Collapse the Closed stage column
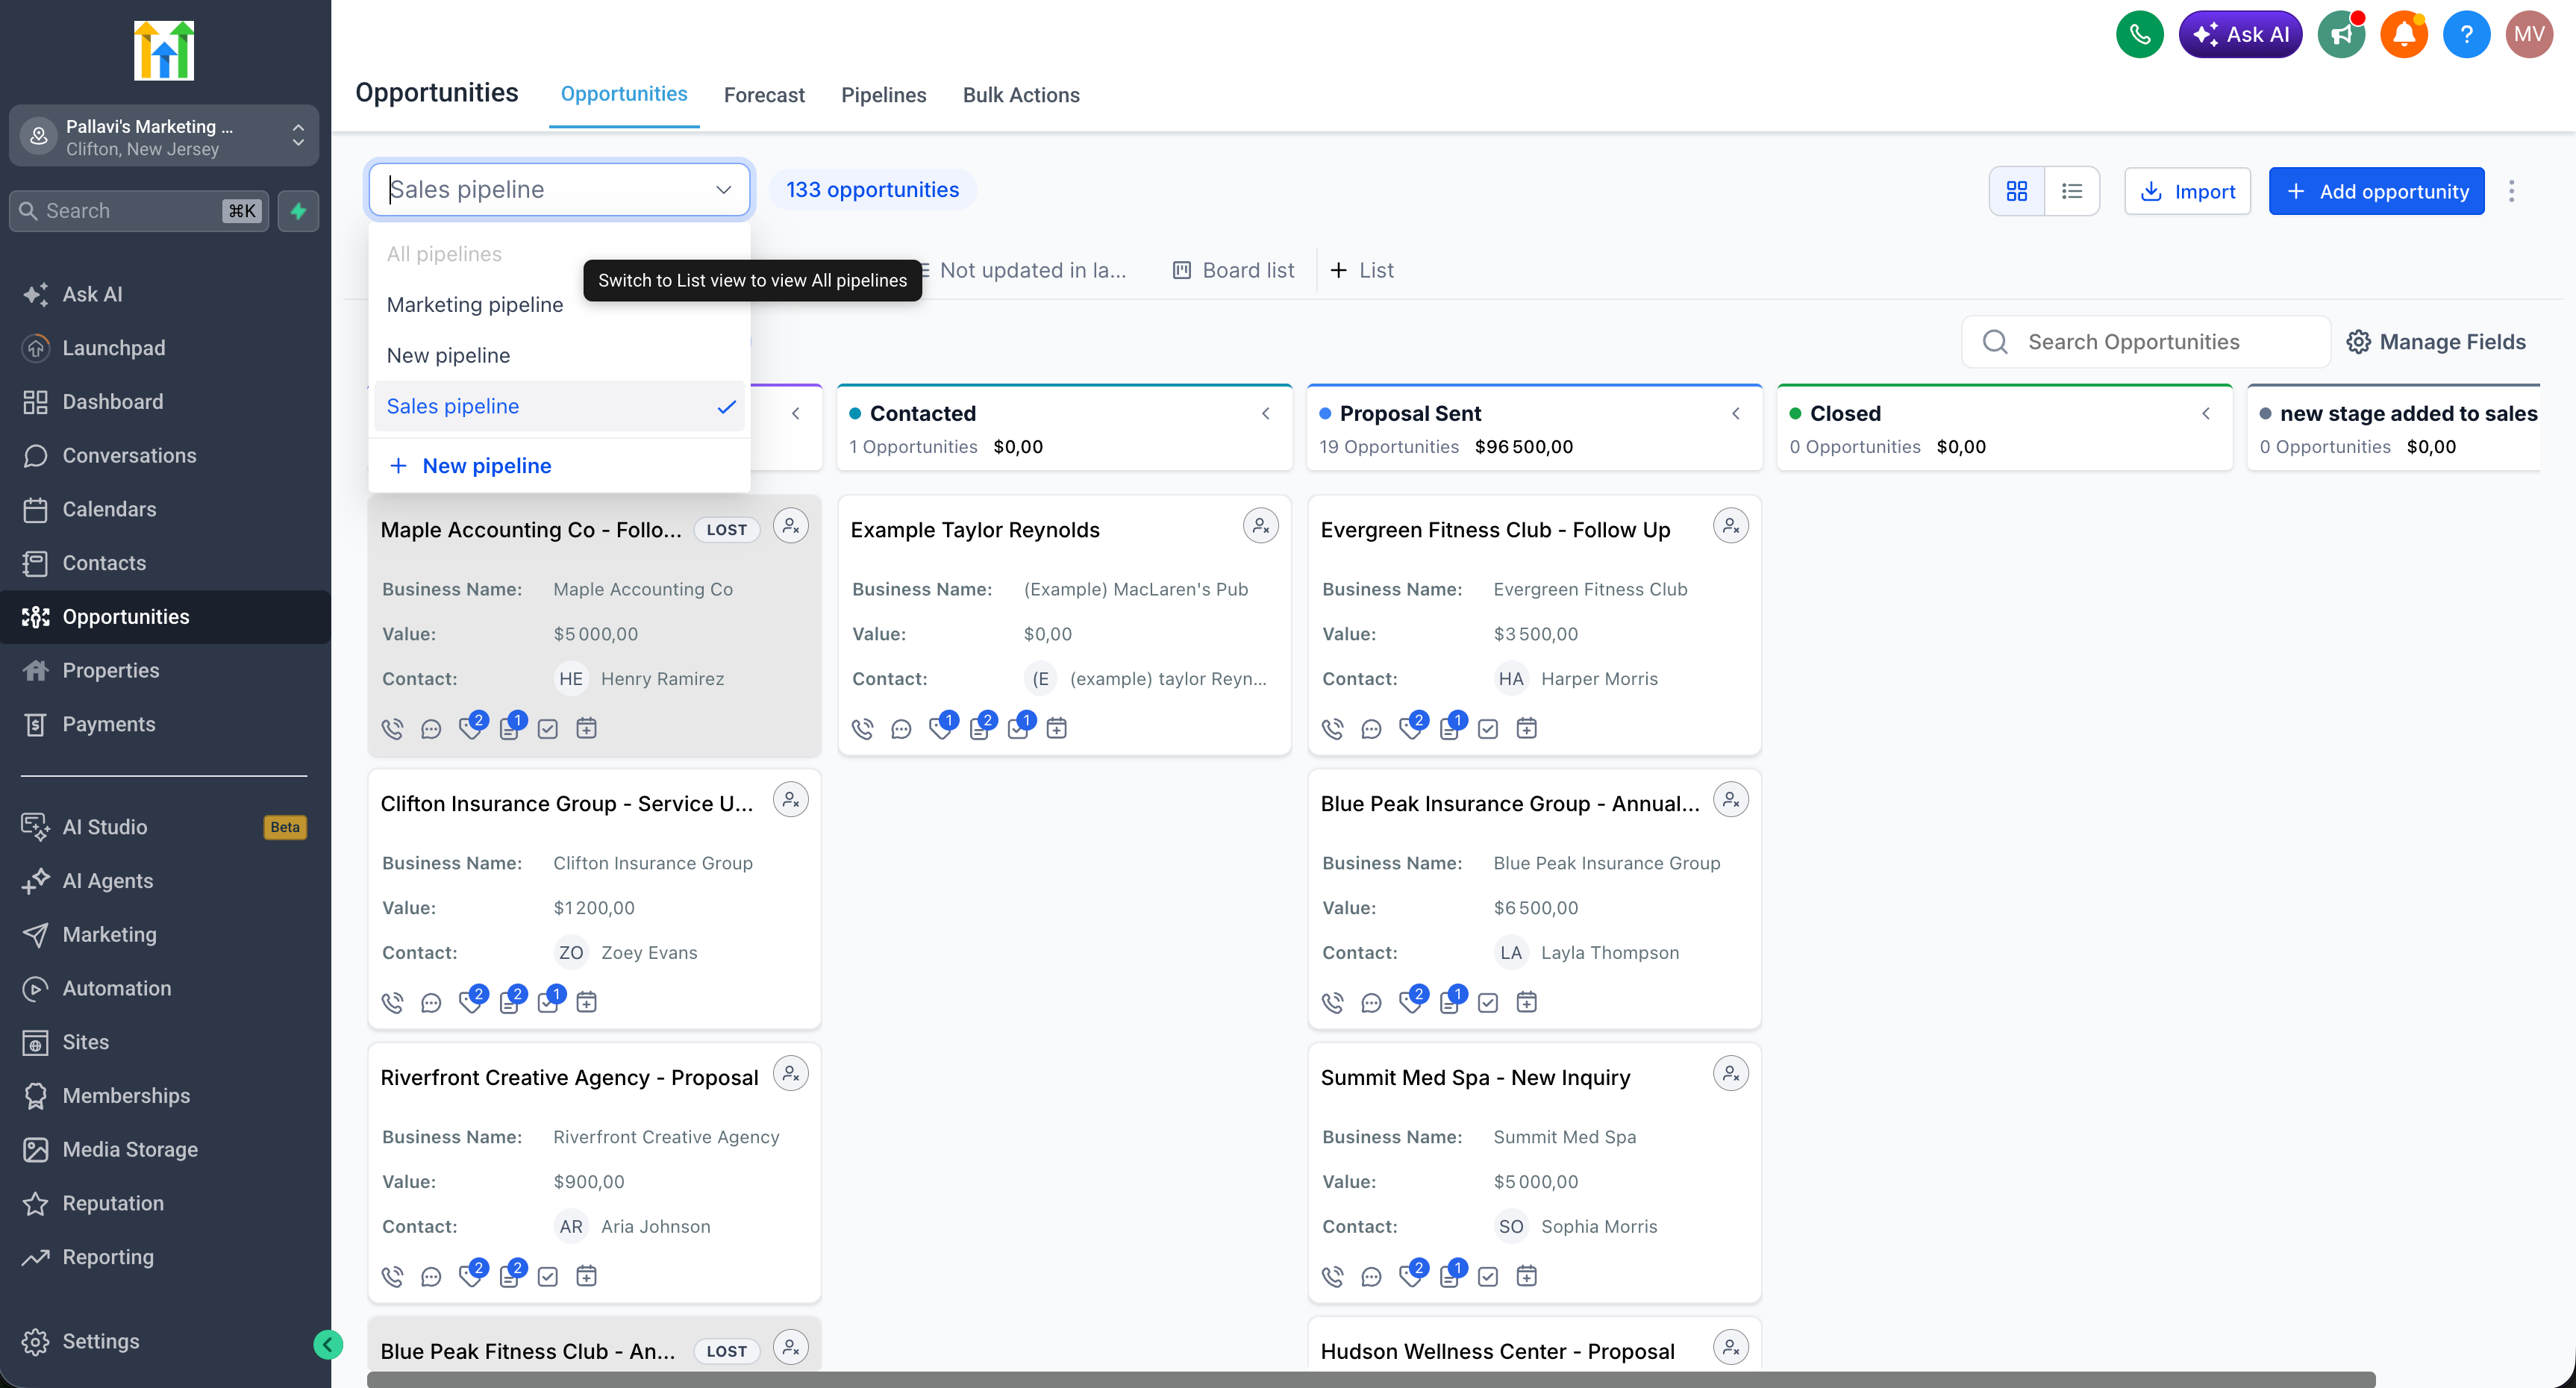This screenshot has height=1388, width=2576. click(x=2205, y=413)
